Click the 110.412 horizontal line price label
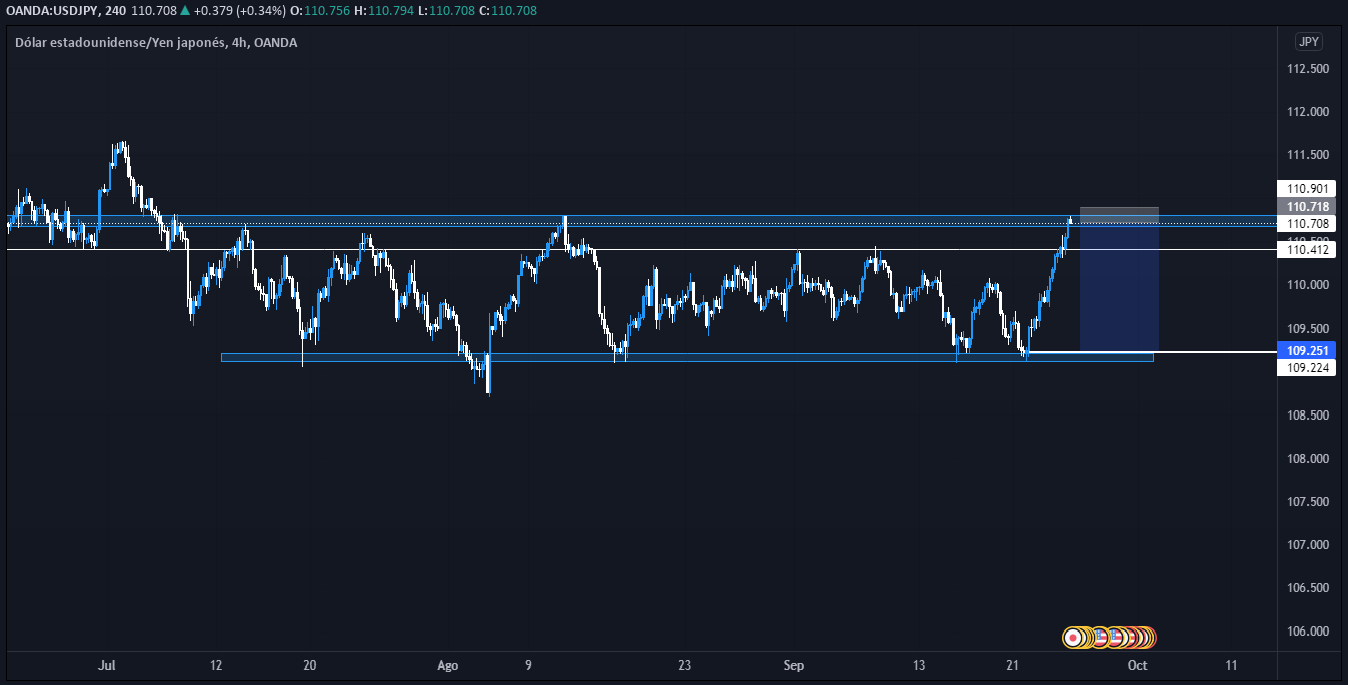 click(1307, 250)
